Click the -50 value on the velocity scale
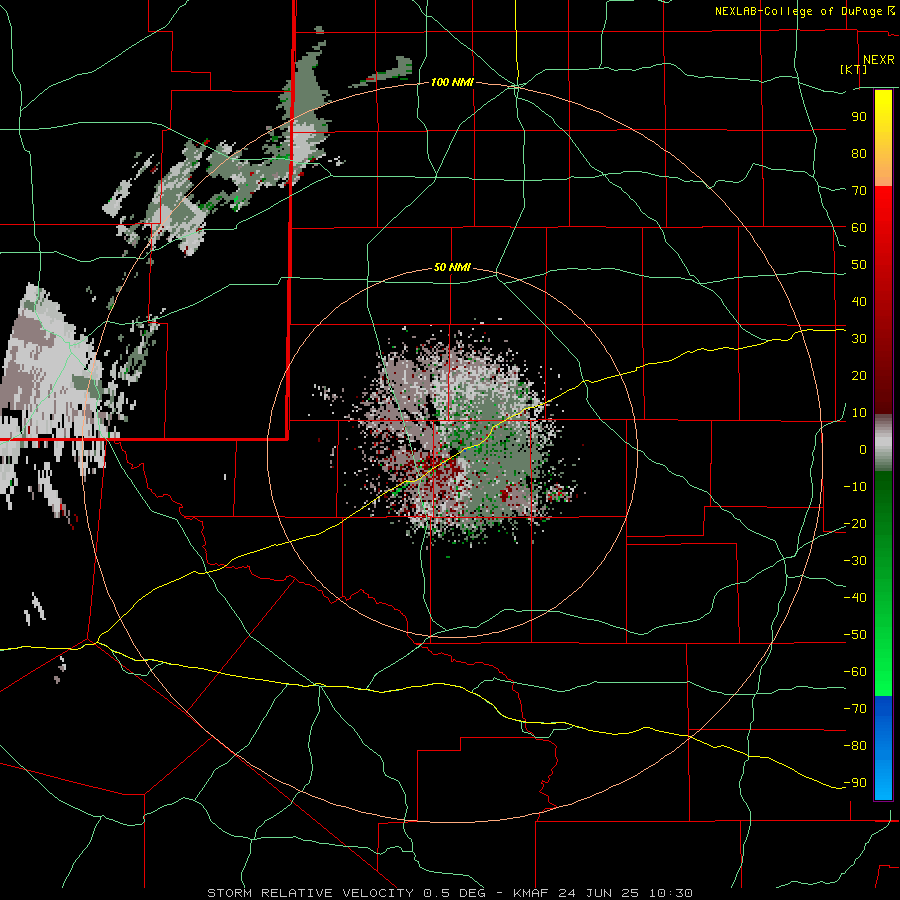This screenshot has width=900, height=900. pyautogui.click(x=855, y=635)
